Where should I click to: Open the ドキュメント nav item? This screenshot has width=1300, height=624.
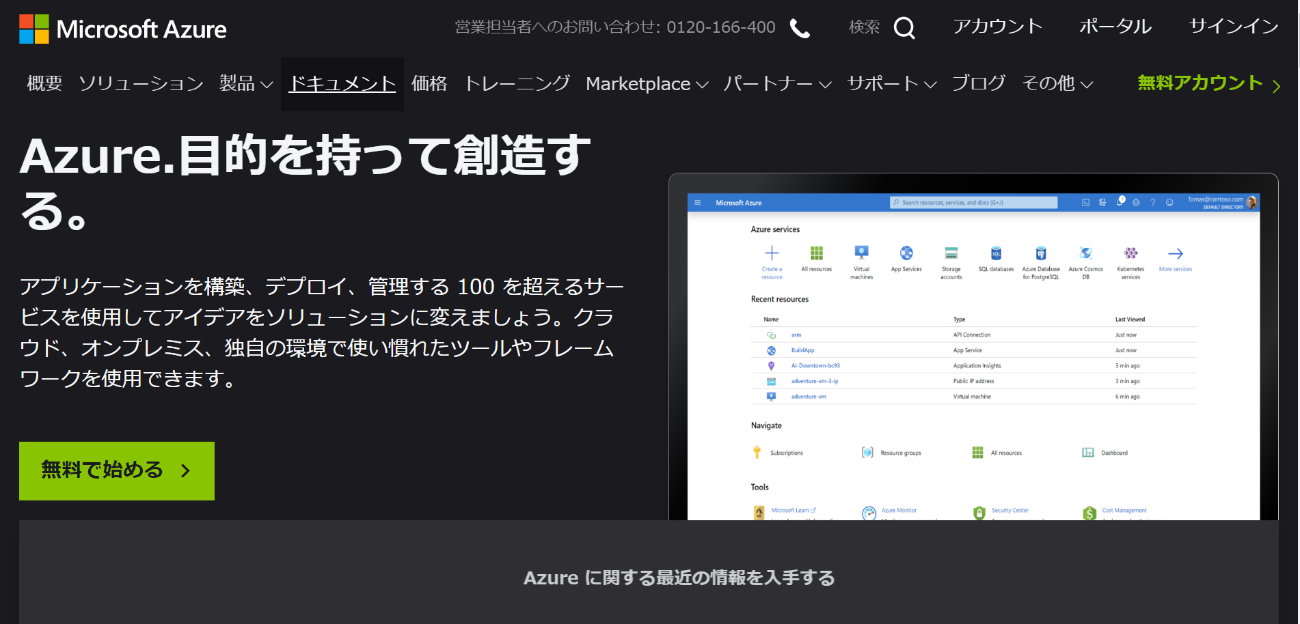point(342,84)
